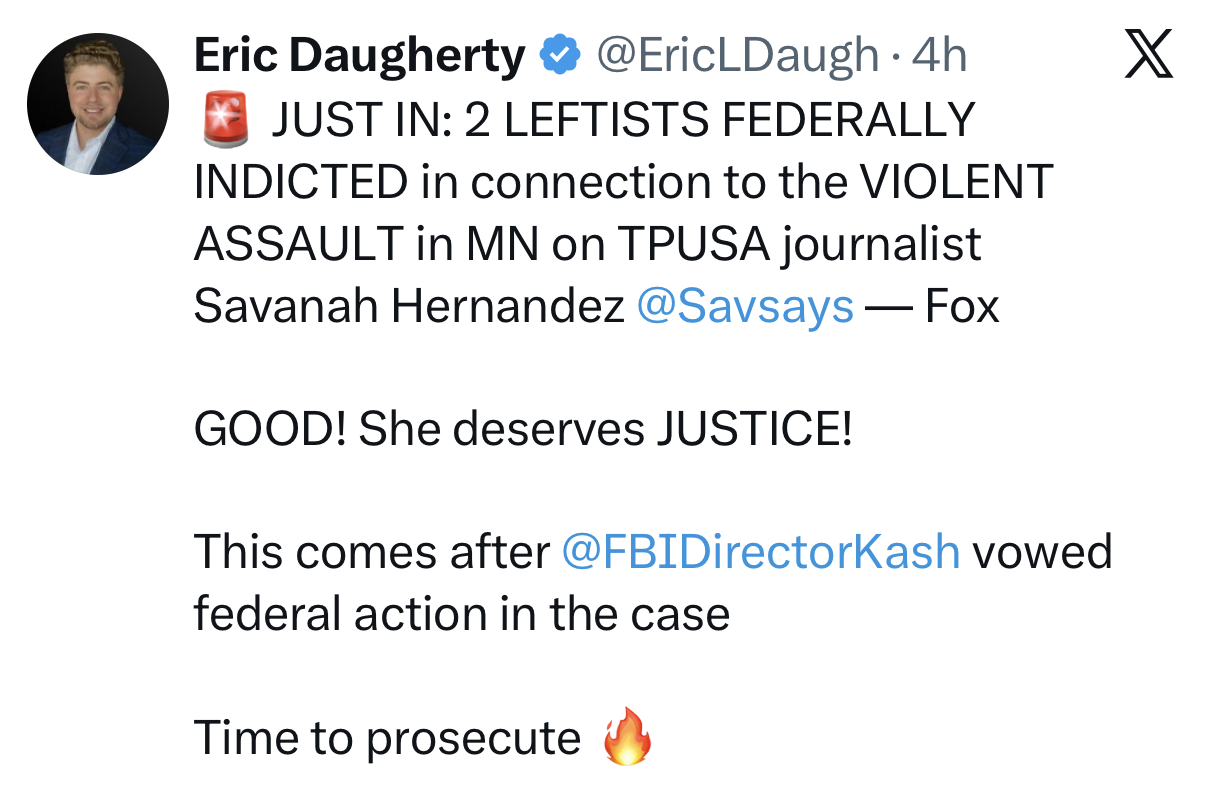Image resolution: width=1206 pixels, height=793 pixels.
Task: Click the name 'Savanah Hernandez' text
Action: (408, 306)
